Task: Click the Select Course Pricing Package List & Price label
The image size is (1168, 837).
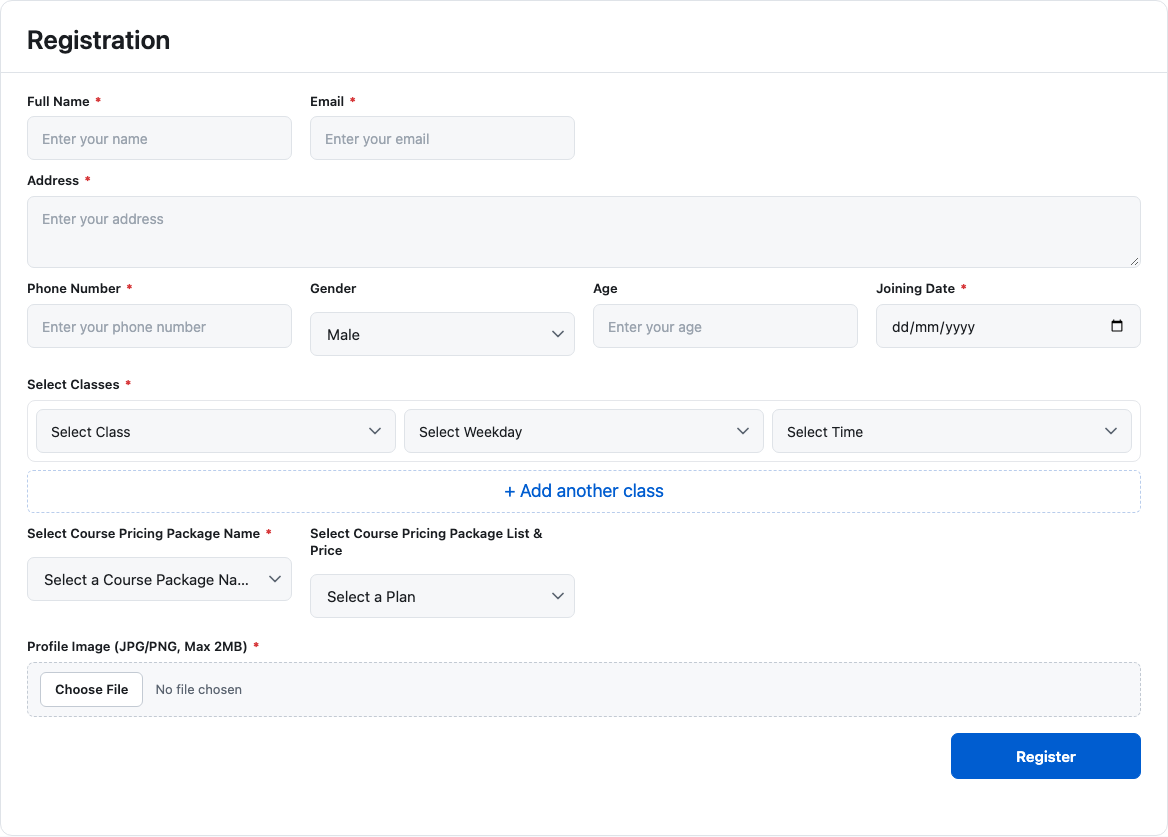Action: click(426, 542)
